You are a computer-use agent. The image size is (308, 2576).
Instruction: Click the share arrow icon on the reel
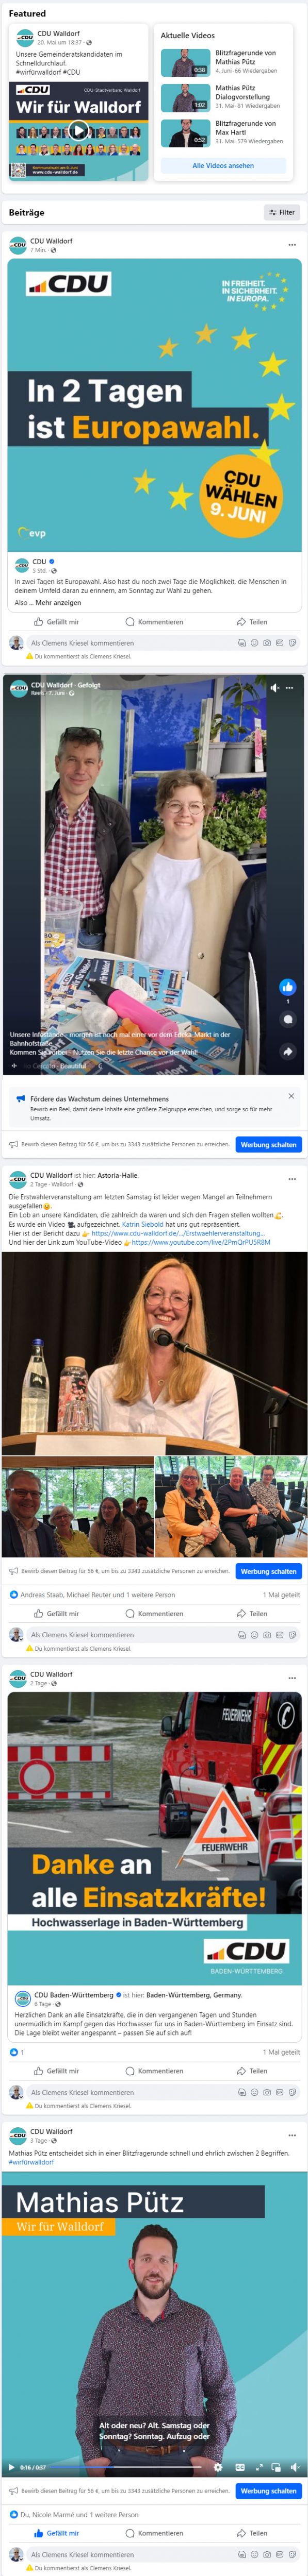pos(288,1052)
